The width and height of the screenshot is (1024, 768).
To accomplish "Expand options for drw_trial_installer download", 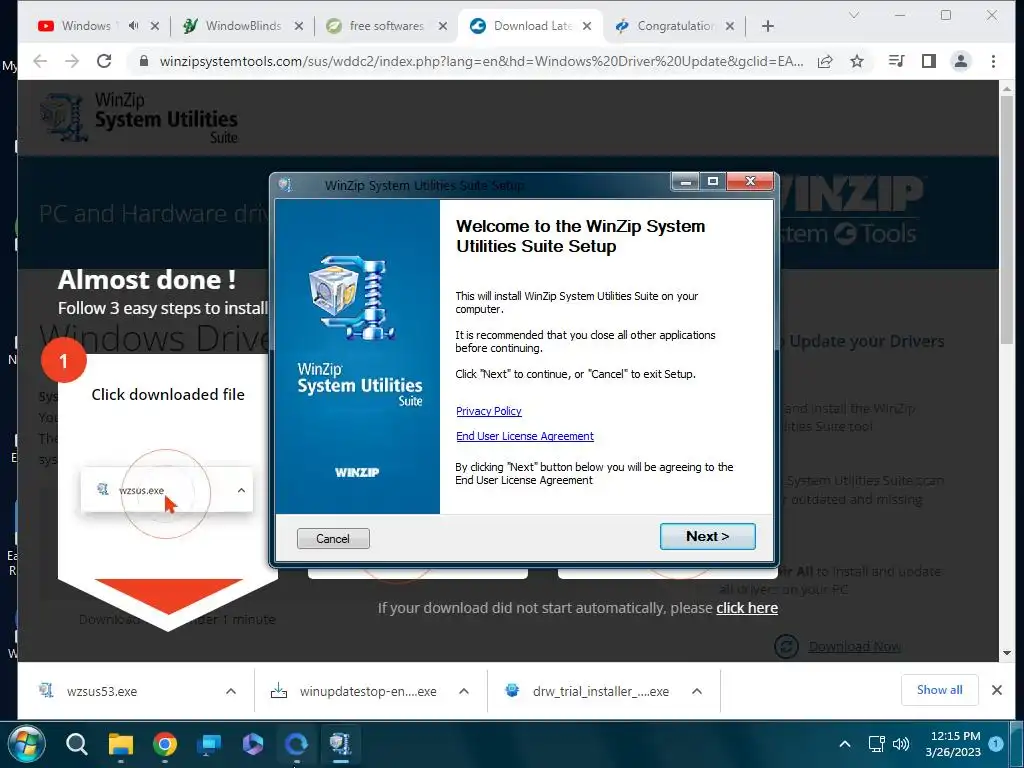I will click(x=697, y=691).
